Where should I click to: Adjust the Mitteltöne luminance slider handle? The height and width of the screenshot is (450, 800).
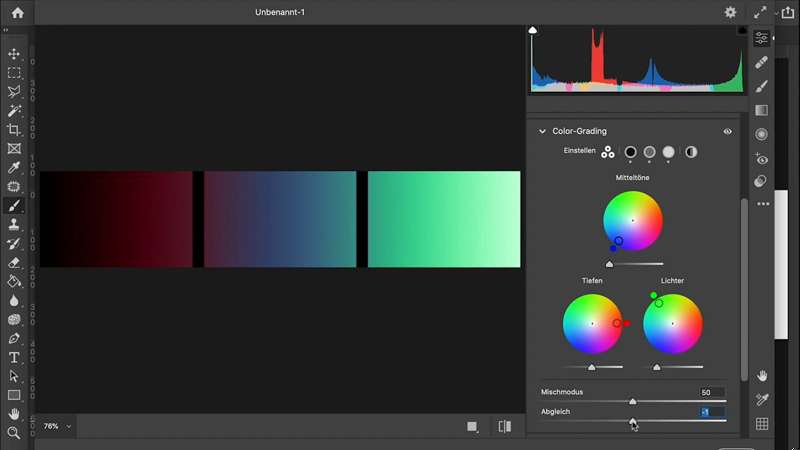[609, 264]
